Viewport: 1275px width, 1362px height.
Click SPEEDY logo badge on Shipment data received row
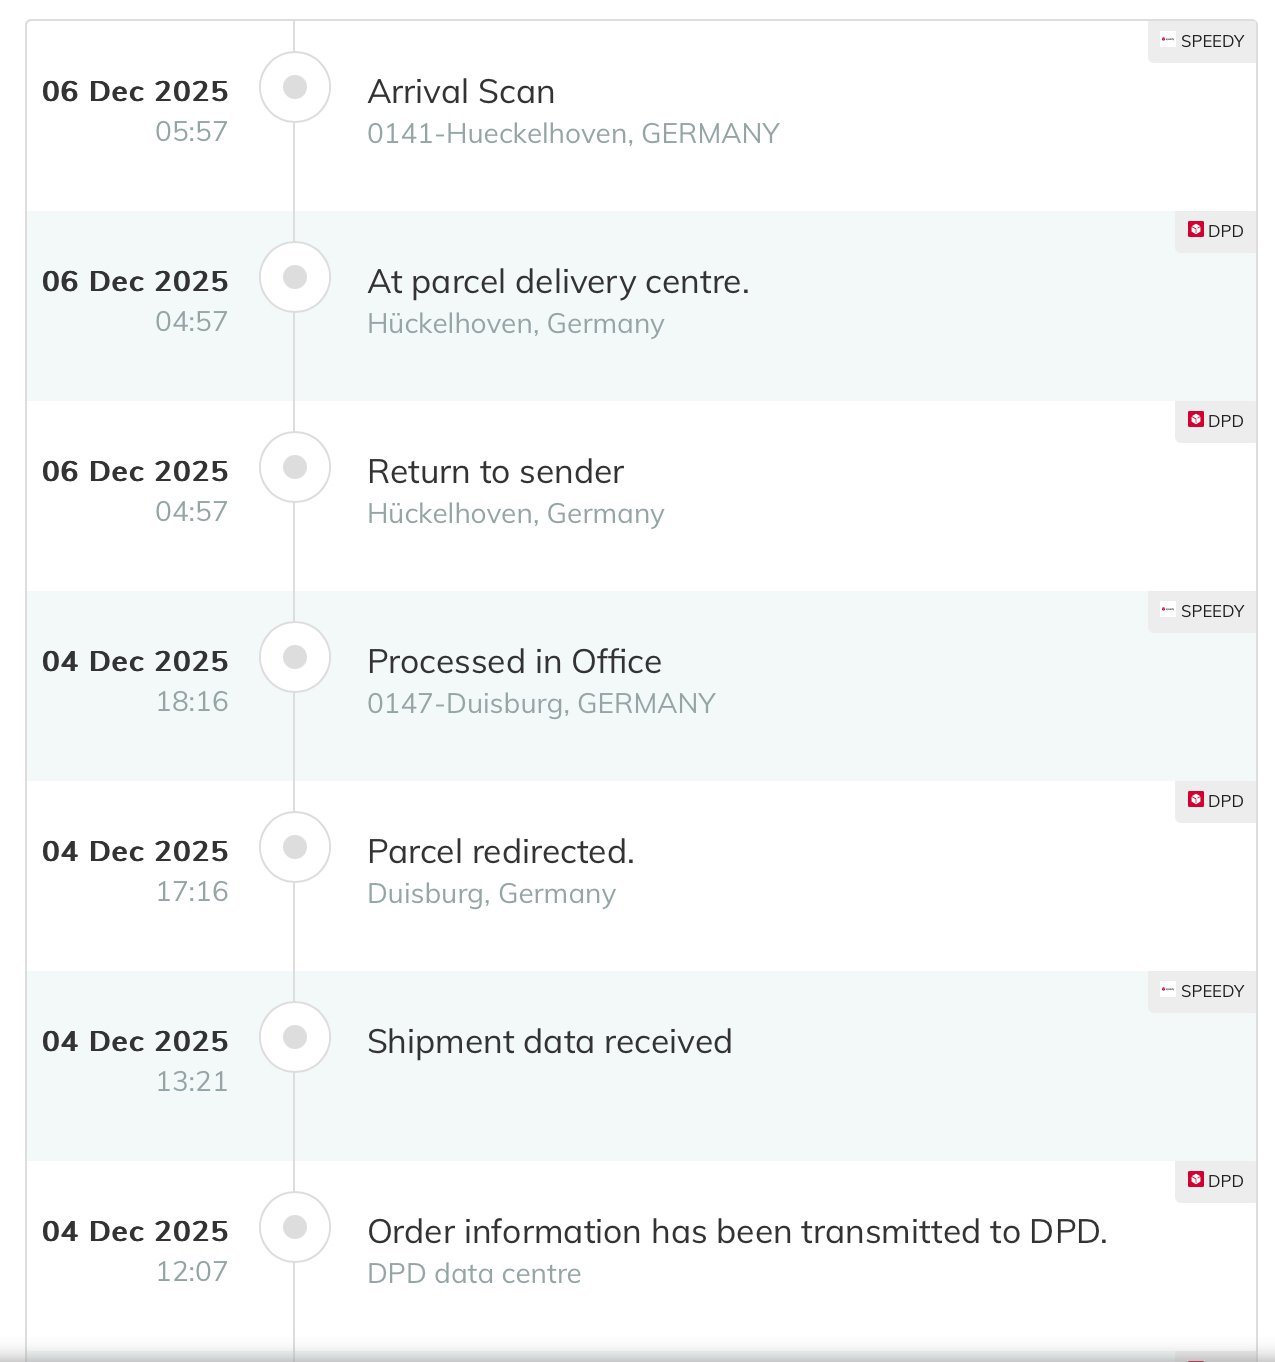pos(1201,991)
